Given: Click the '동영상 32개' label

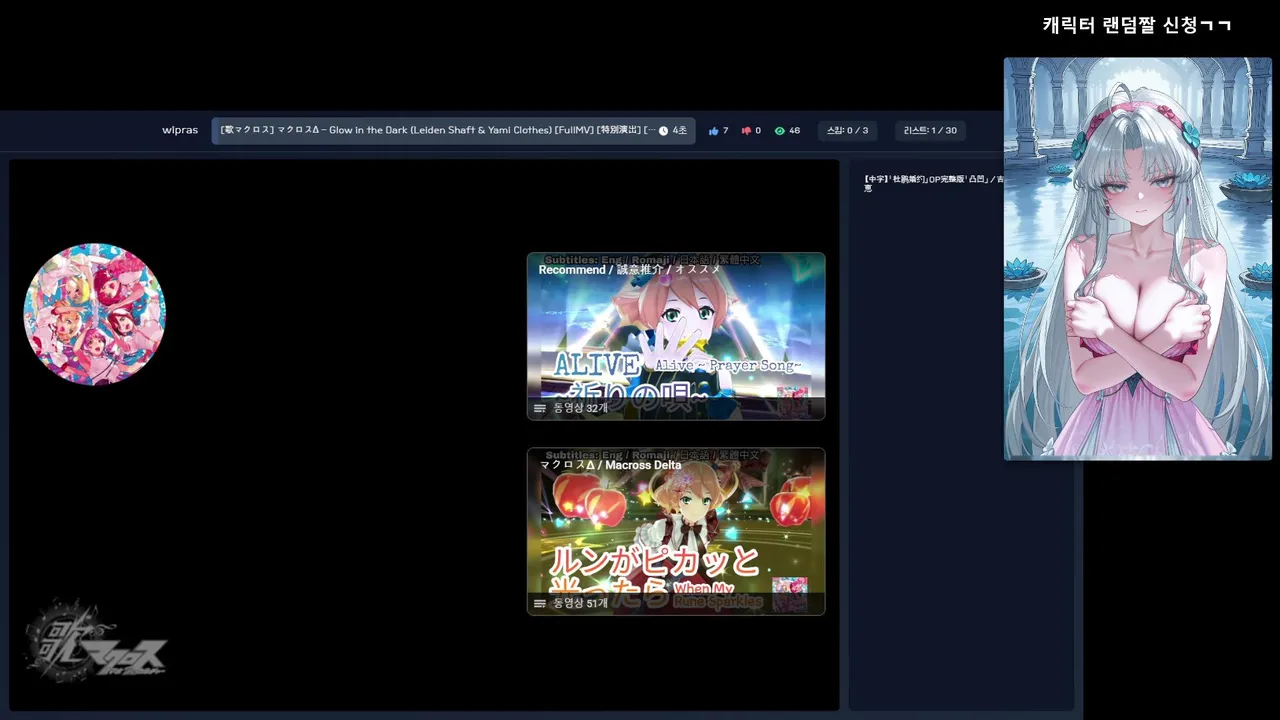Looking at the screenshot, I should click(x=580, y=408).
